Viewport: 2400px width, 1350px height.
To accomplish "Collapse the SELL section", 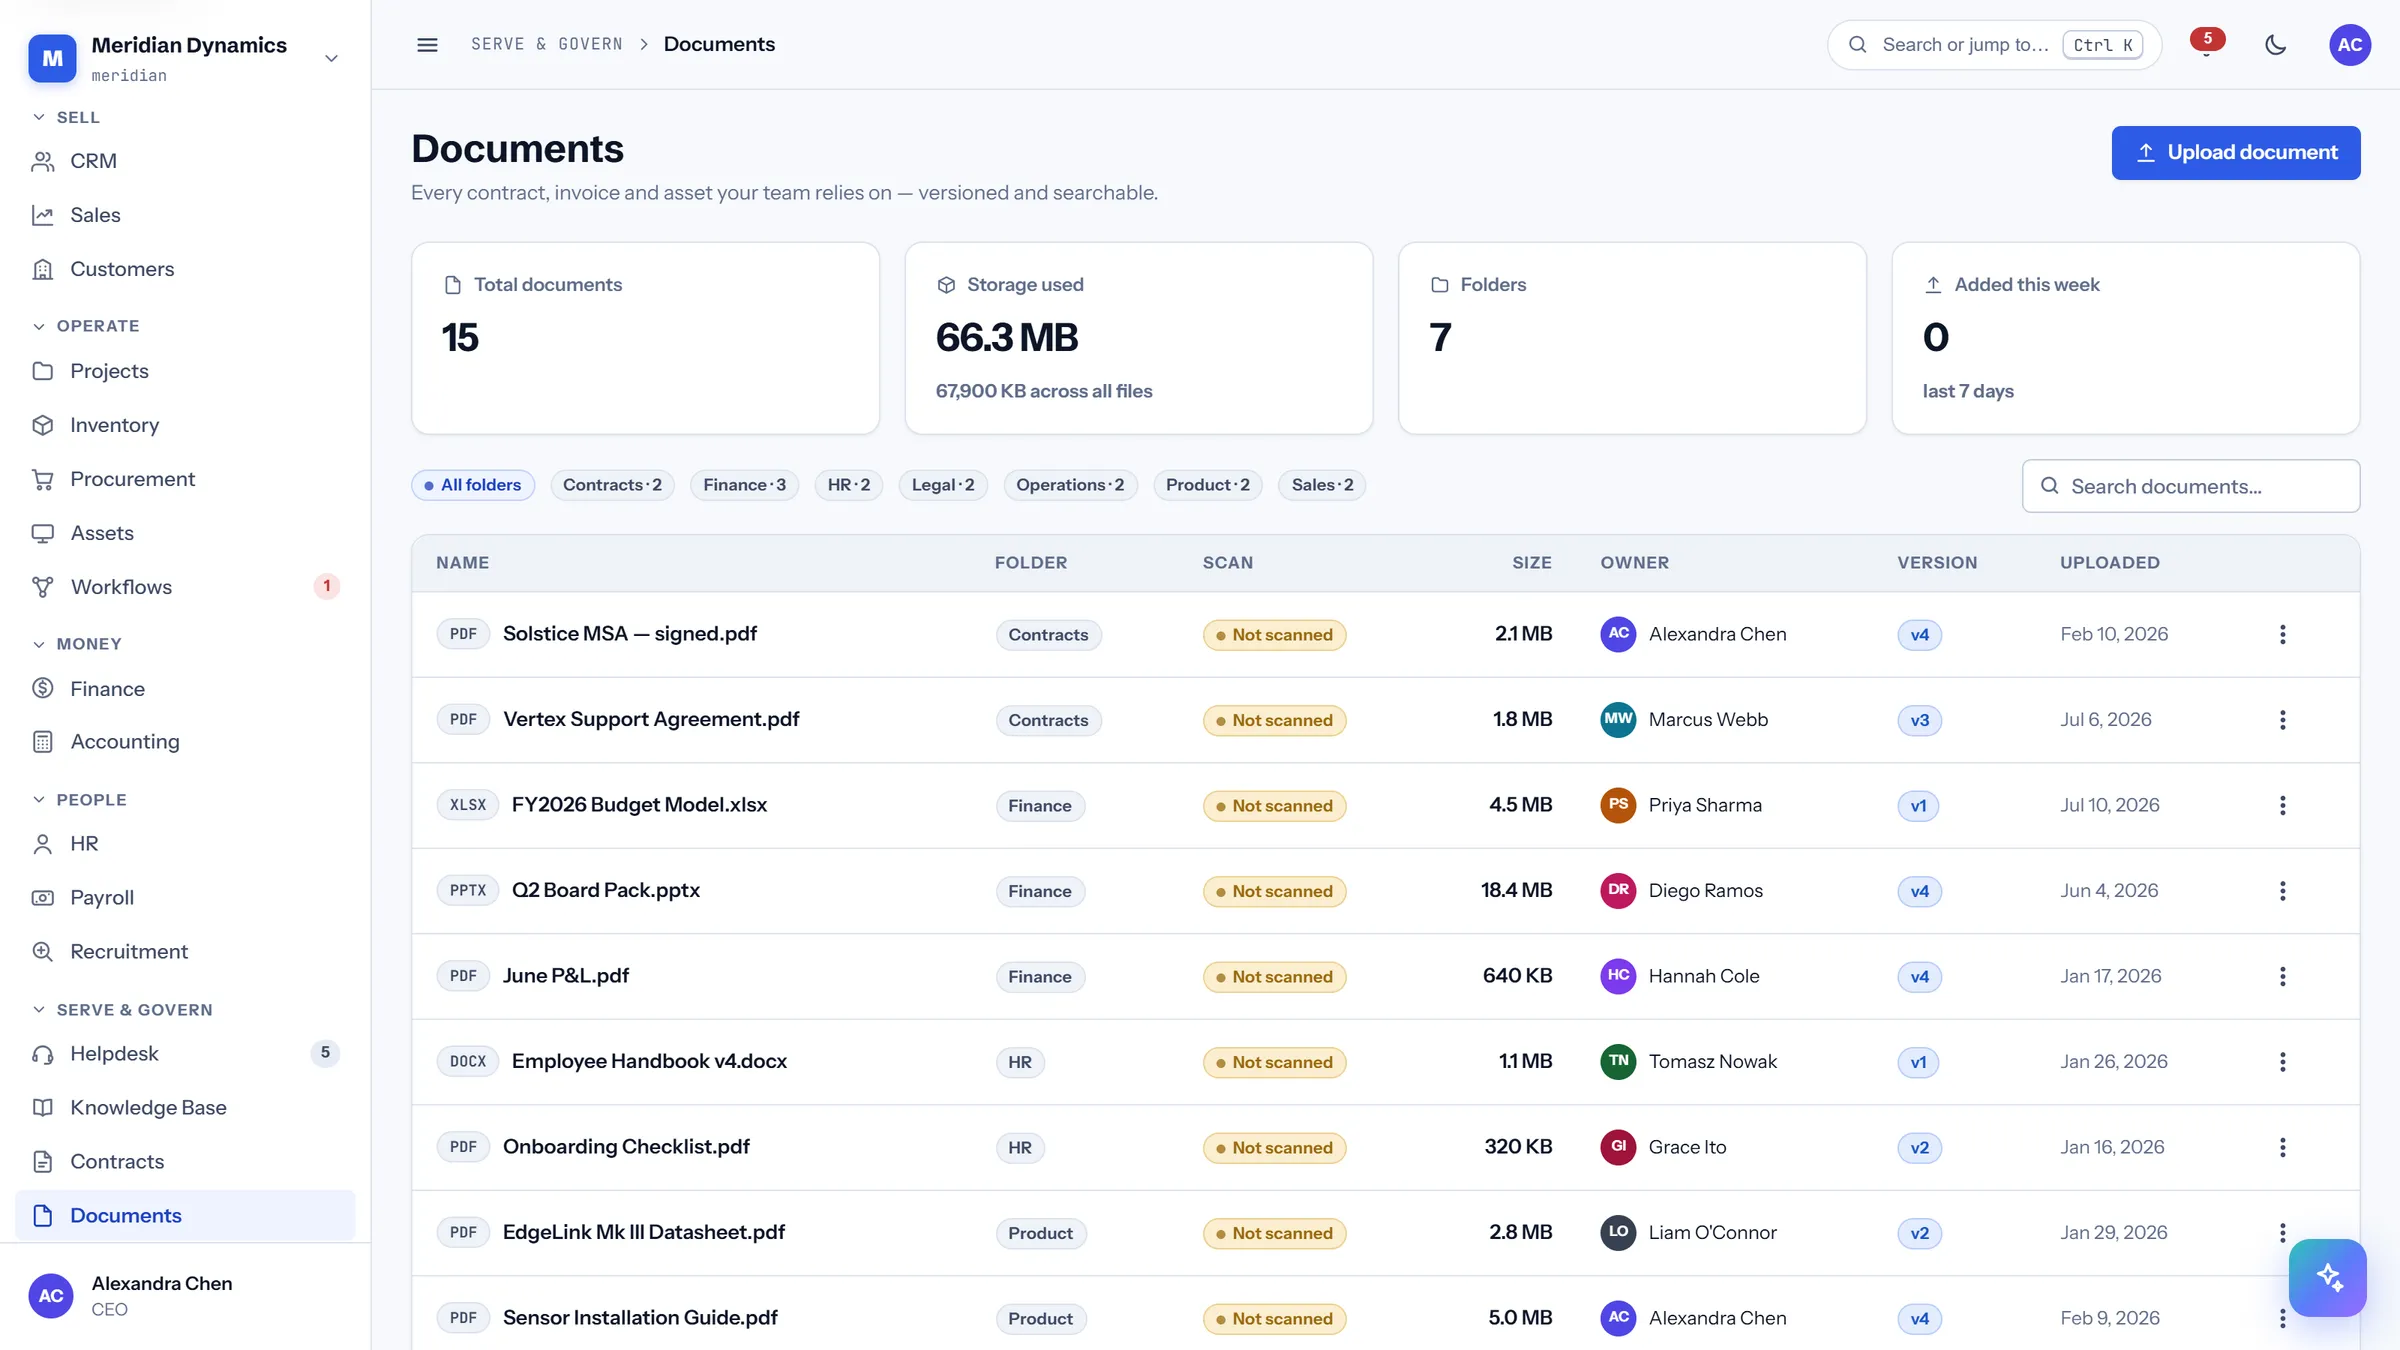I will point(66,117).
